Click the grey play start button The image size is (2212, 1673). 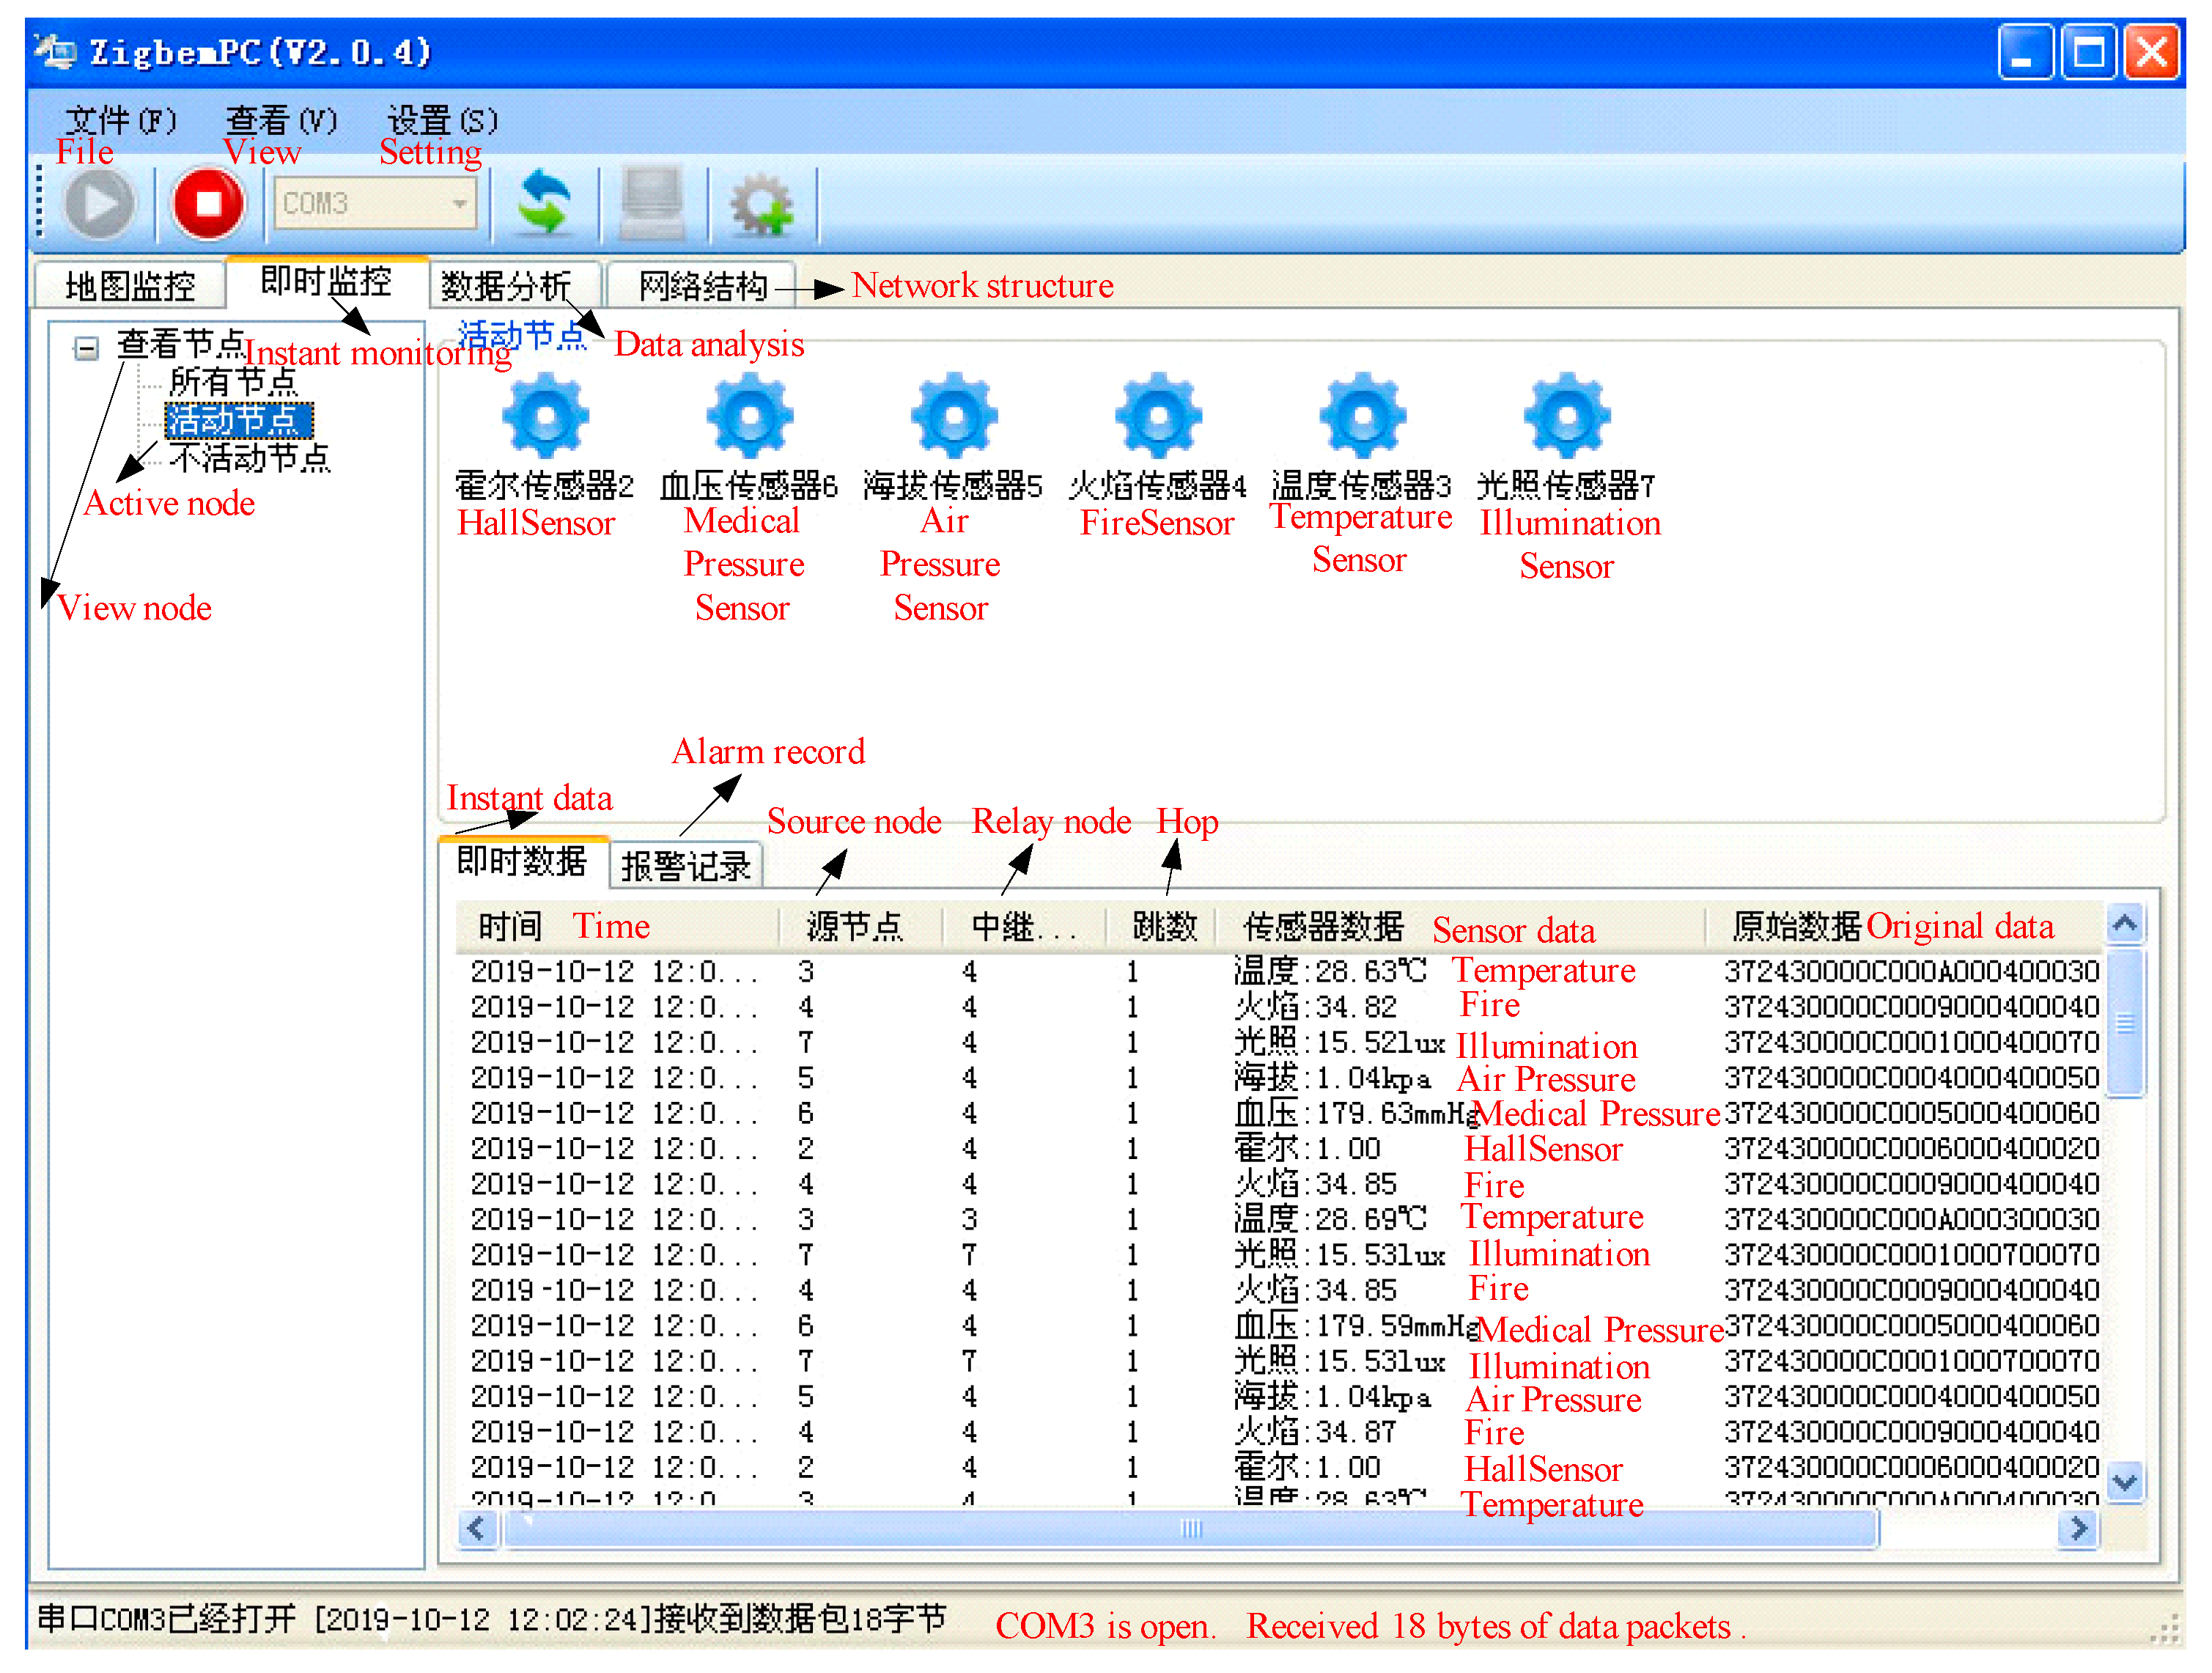[x=99, y=204]
